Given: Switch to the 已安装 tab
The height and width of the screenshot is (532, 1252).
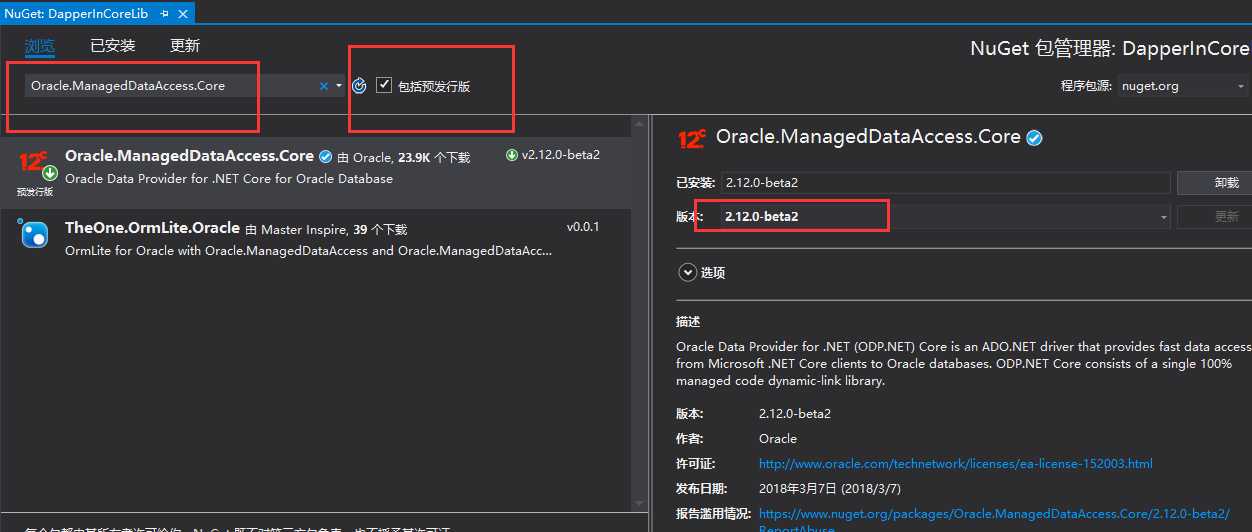Looking at the screenshot, I should 113,45.
